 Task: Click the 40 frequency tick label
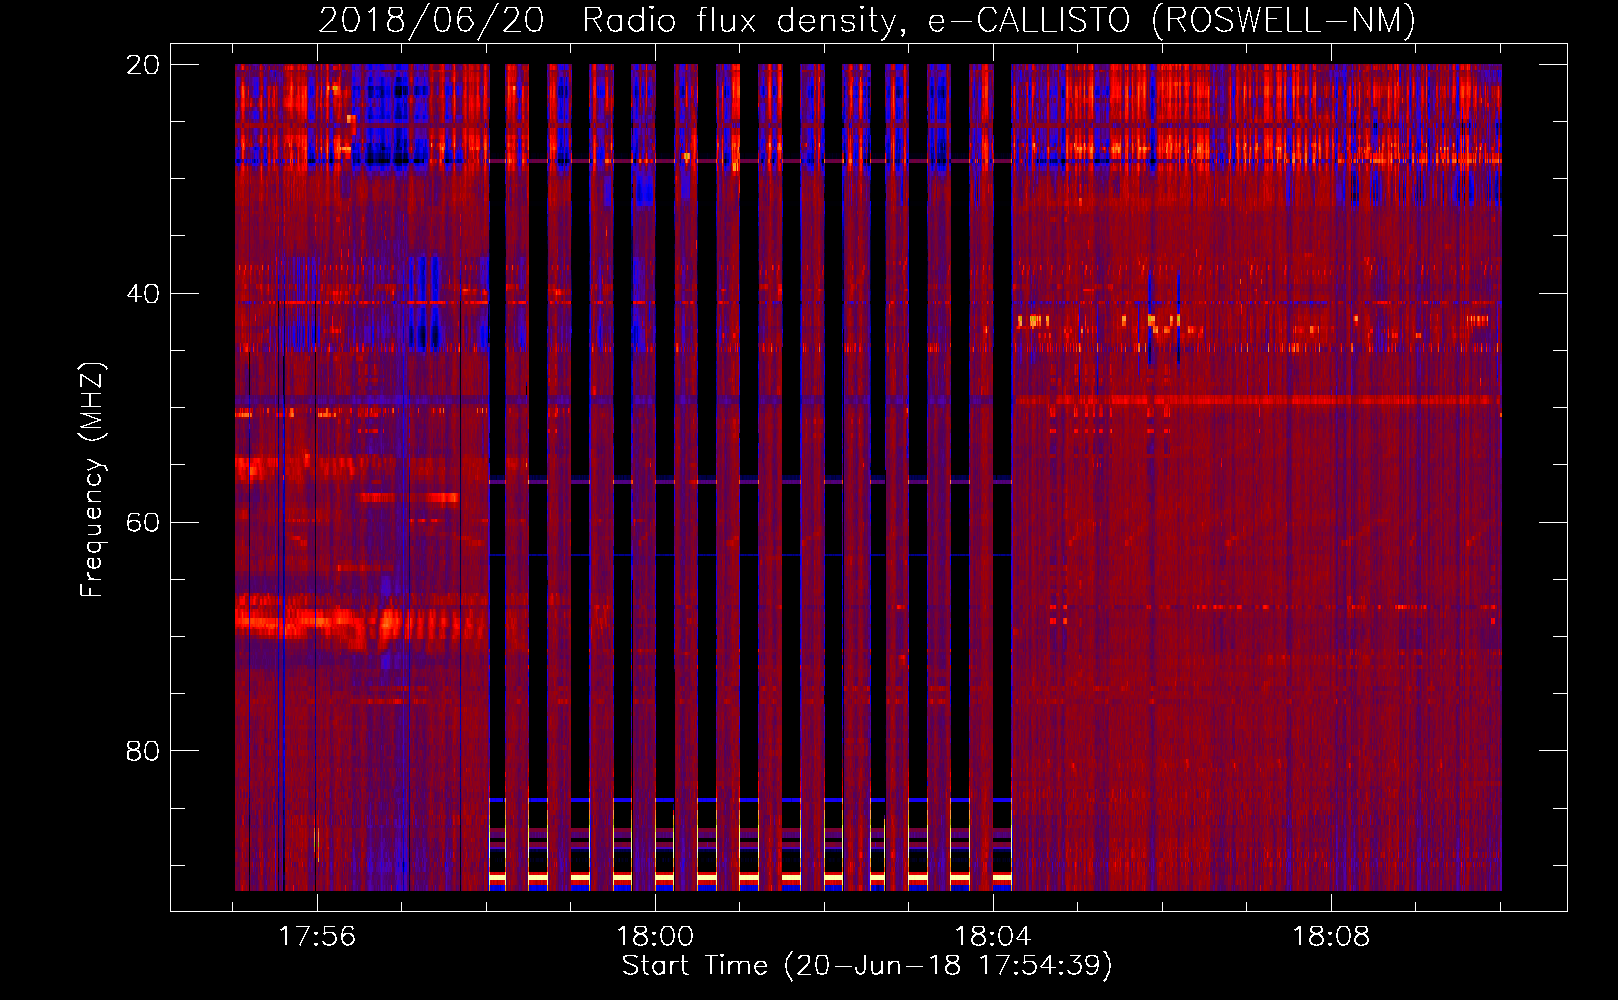coord(142,294)
